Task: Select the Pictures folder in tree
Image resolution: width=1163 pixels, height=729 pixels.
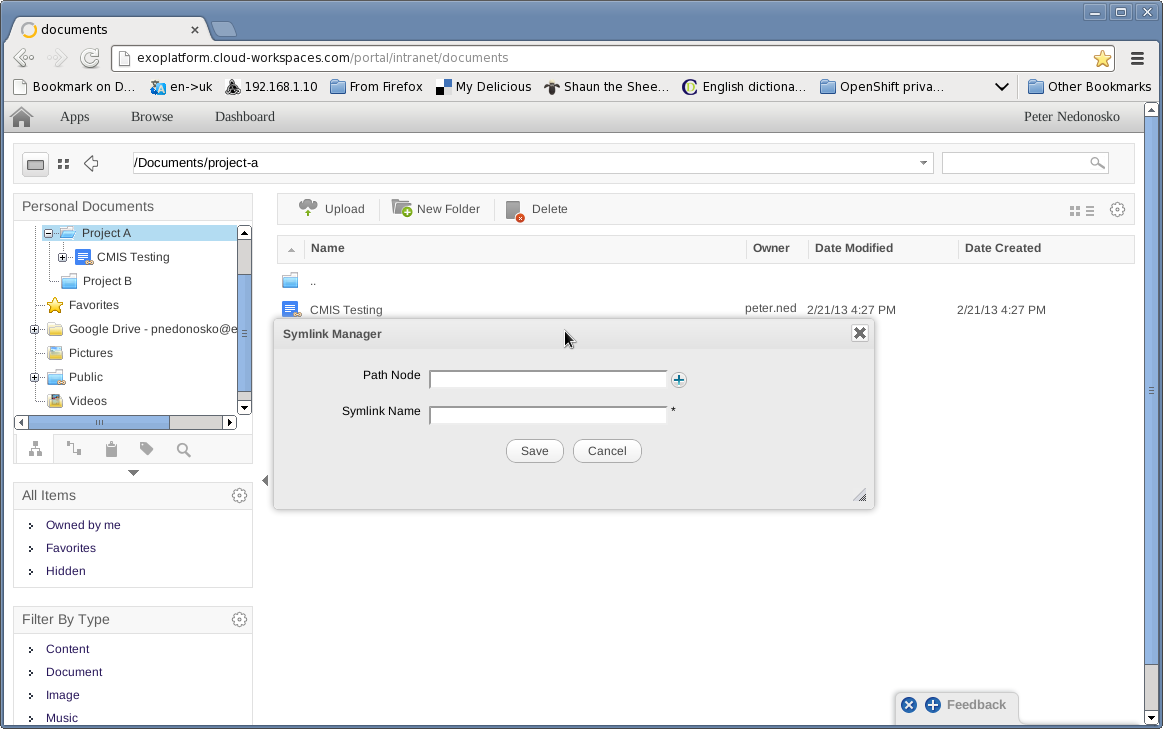Action: click(x=90, y=353)
